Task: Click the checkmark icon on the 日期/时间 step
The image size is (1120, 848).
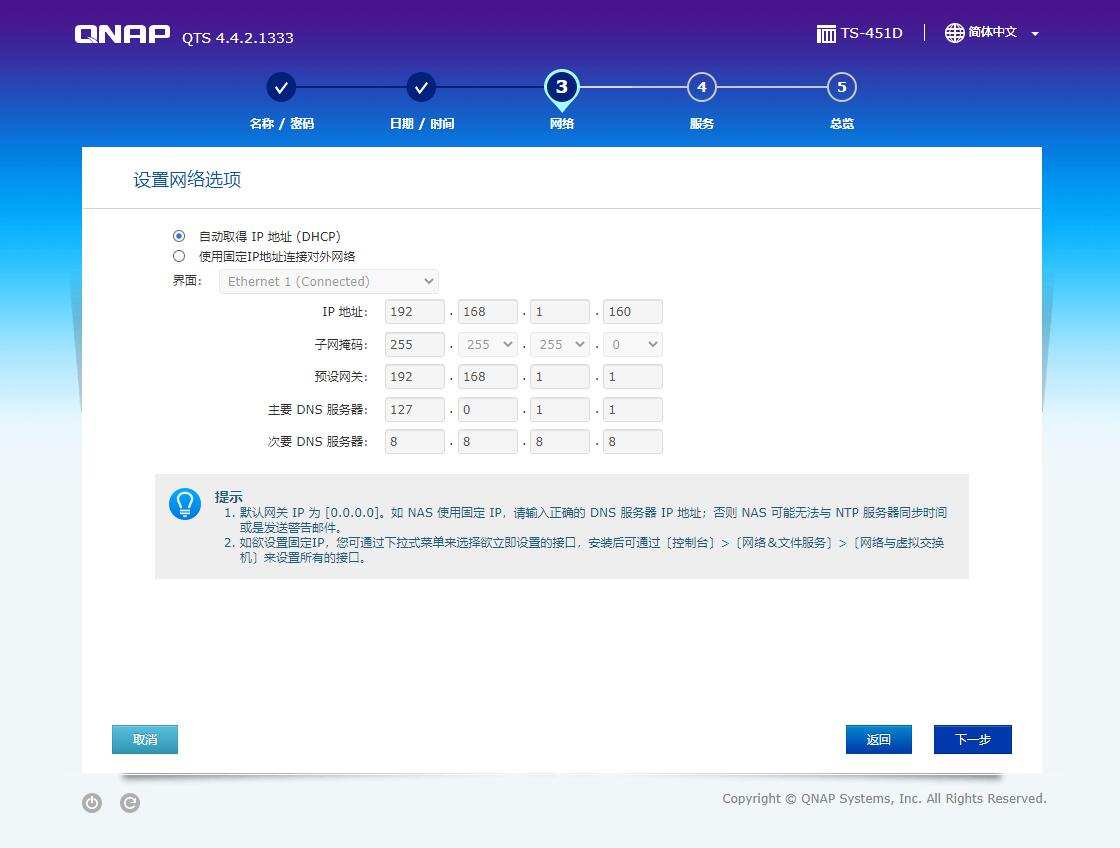Action: [x=421, y=87]
